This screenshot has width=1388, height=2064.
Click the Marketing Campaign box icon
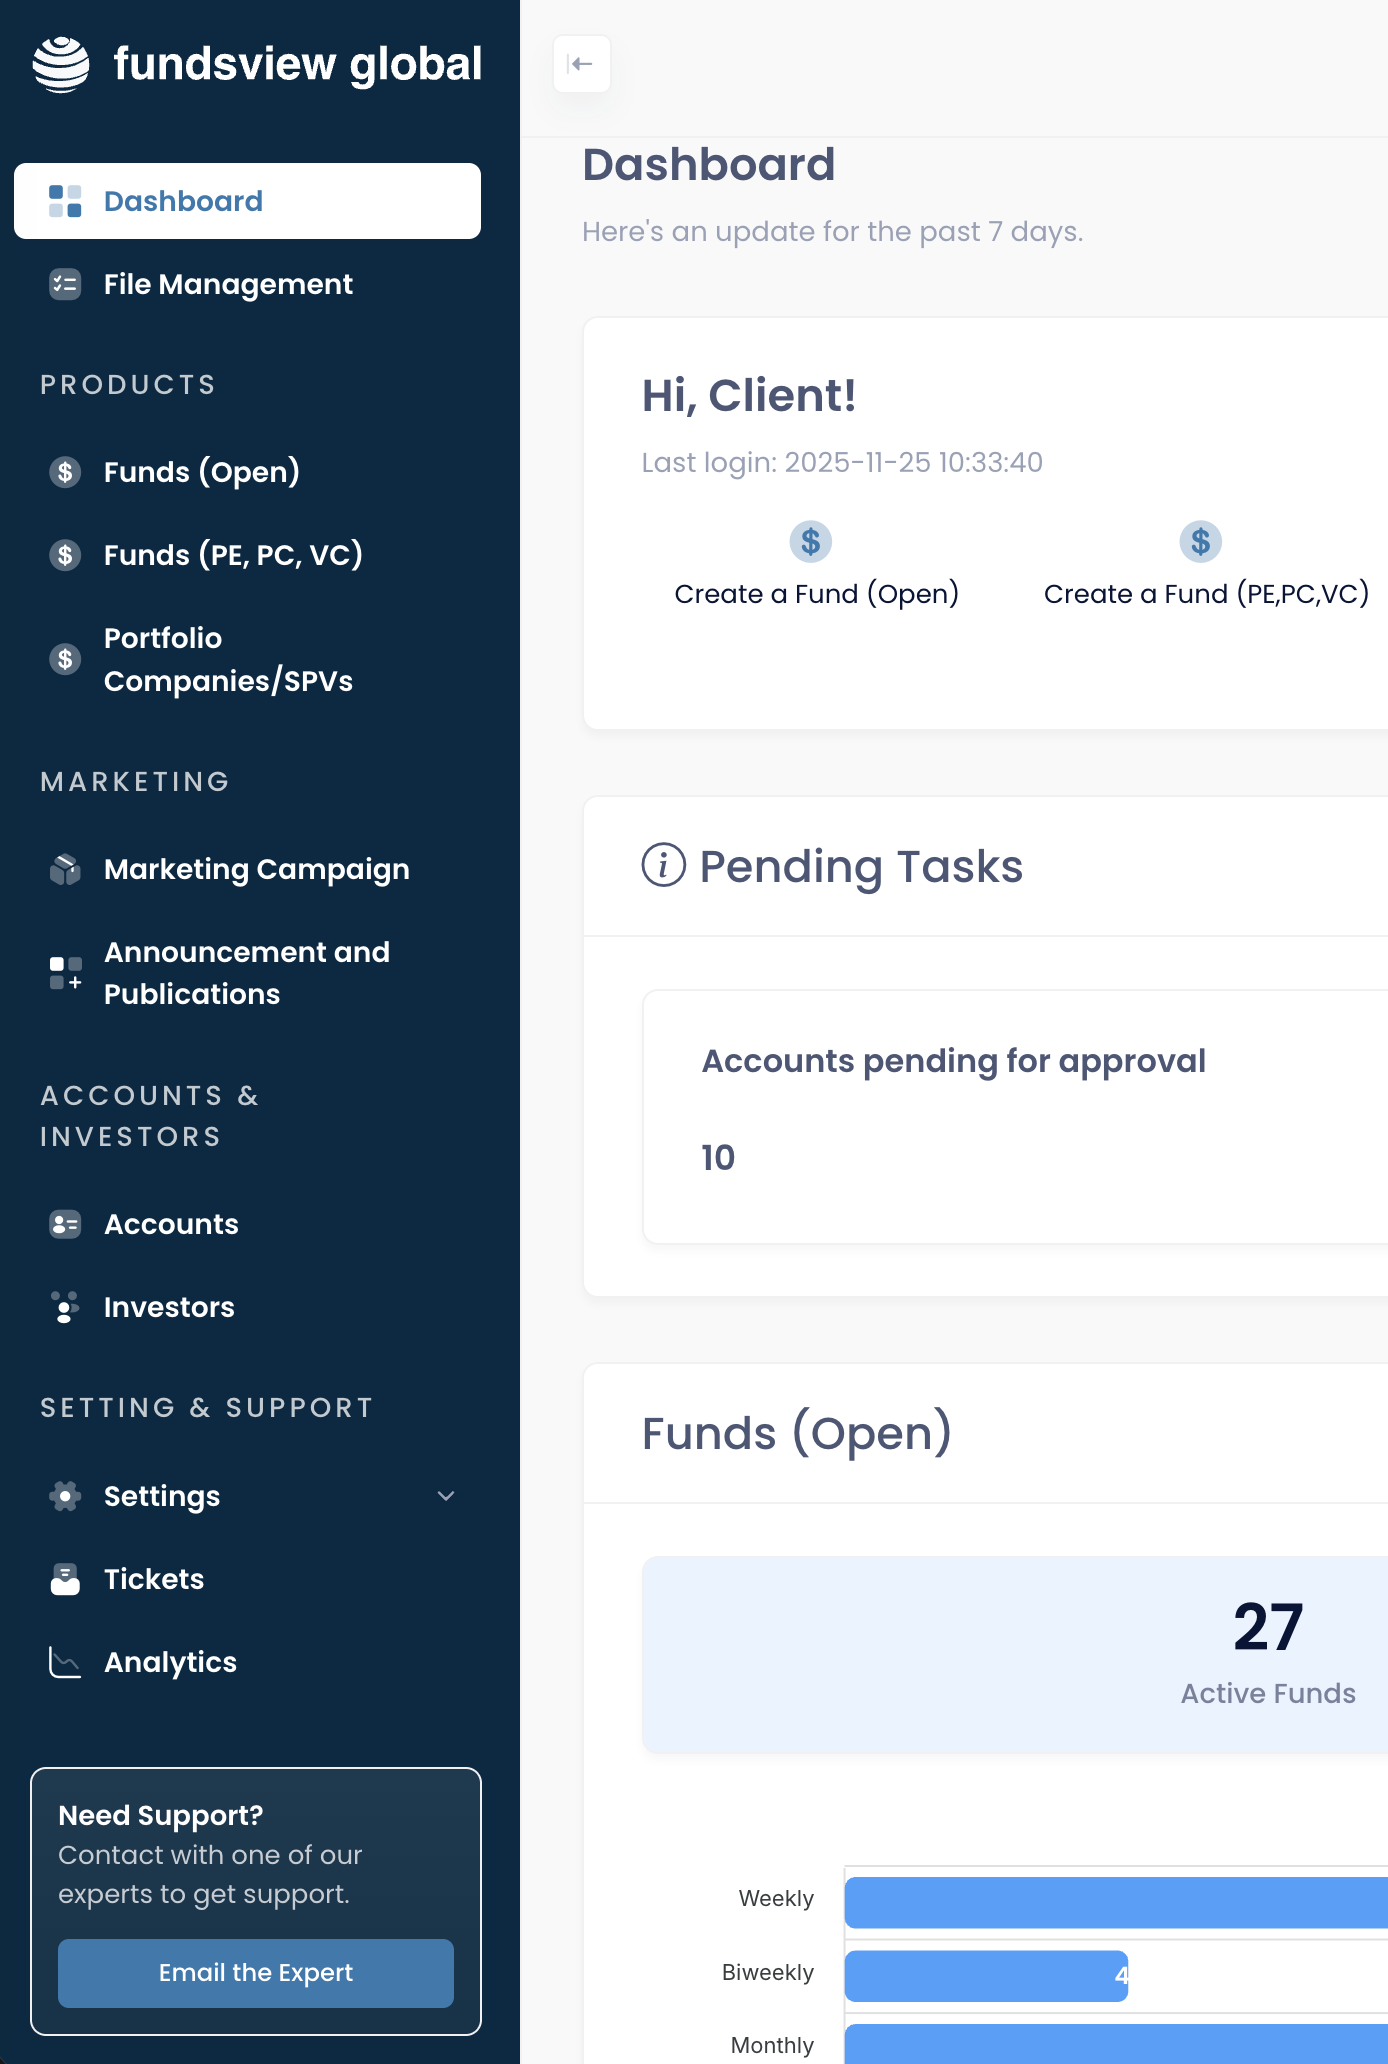[x=65, y=869]
